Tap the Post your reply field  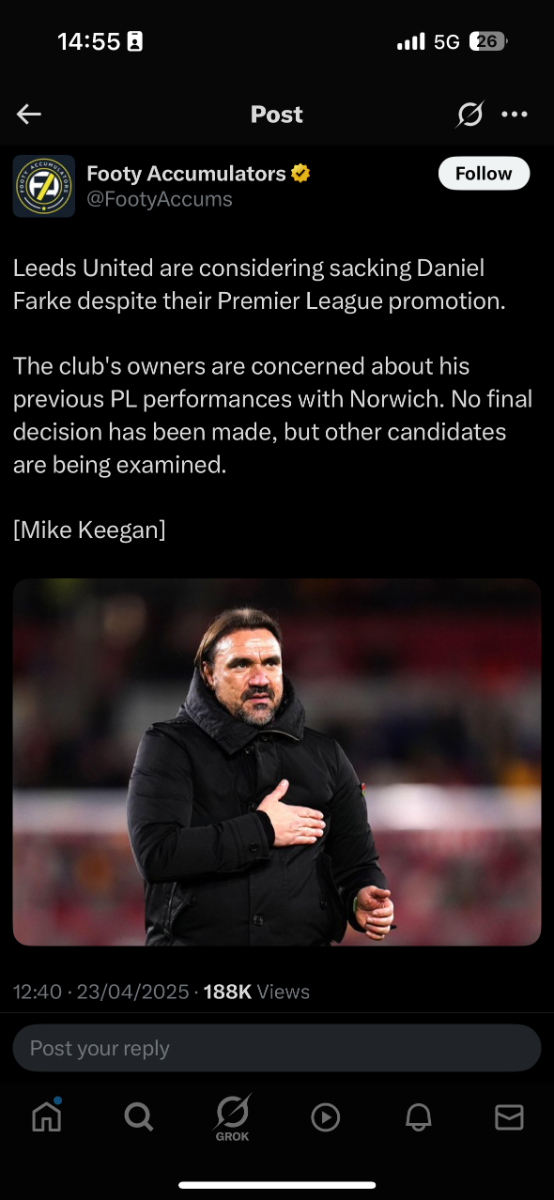[x=277, y=1048]
